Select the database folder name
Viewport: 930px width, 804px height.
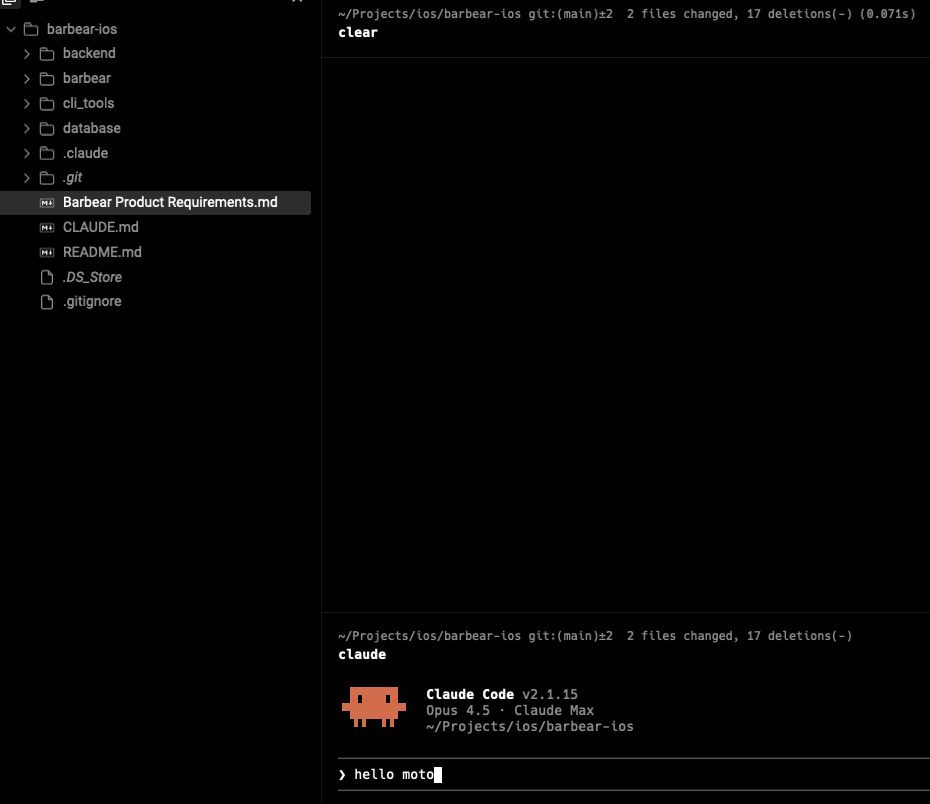tap(91, 128)
